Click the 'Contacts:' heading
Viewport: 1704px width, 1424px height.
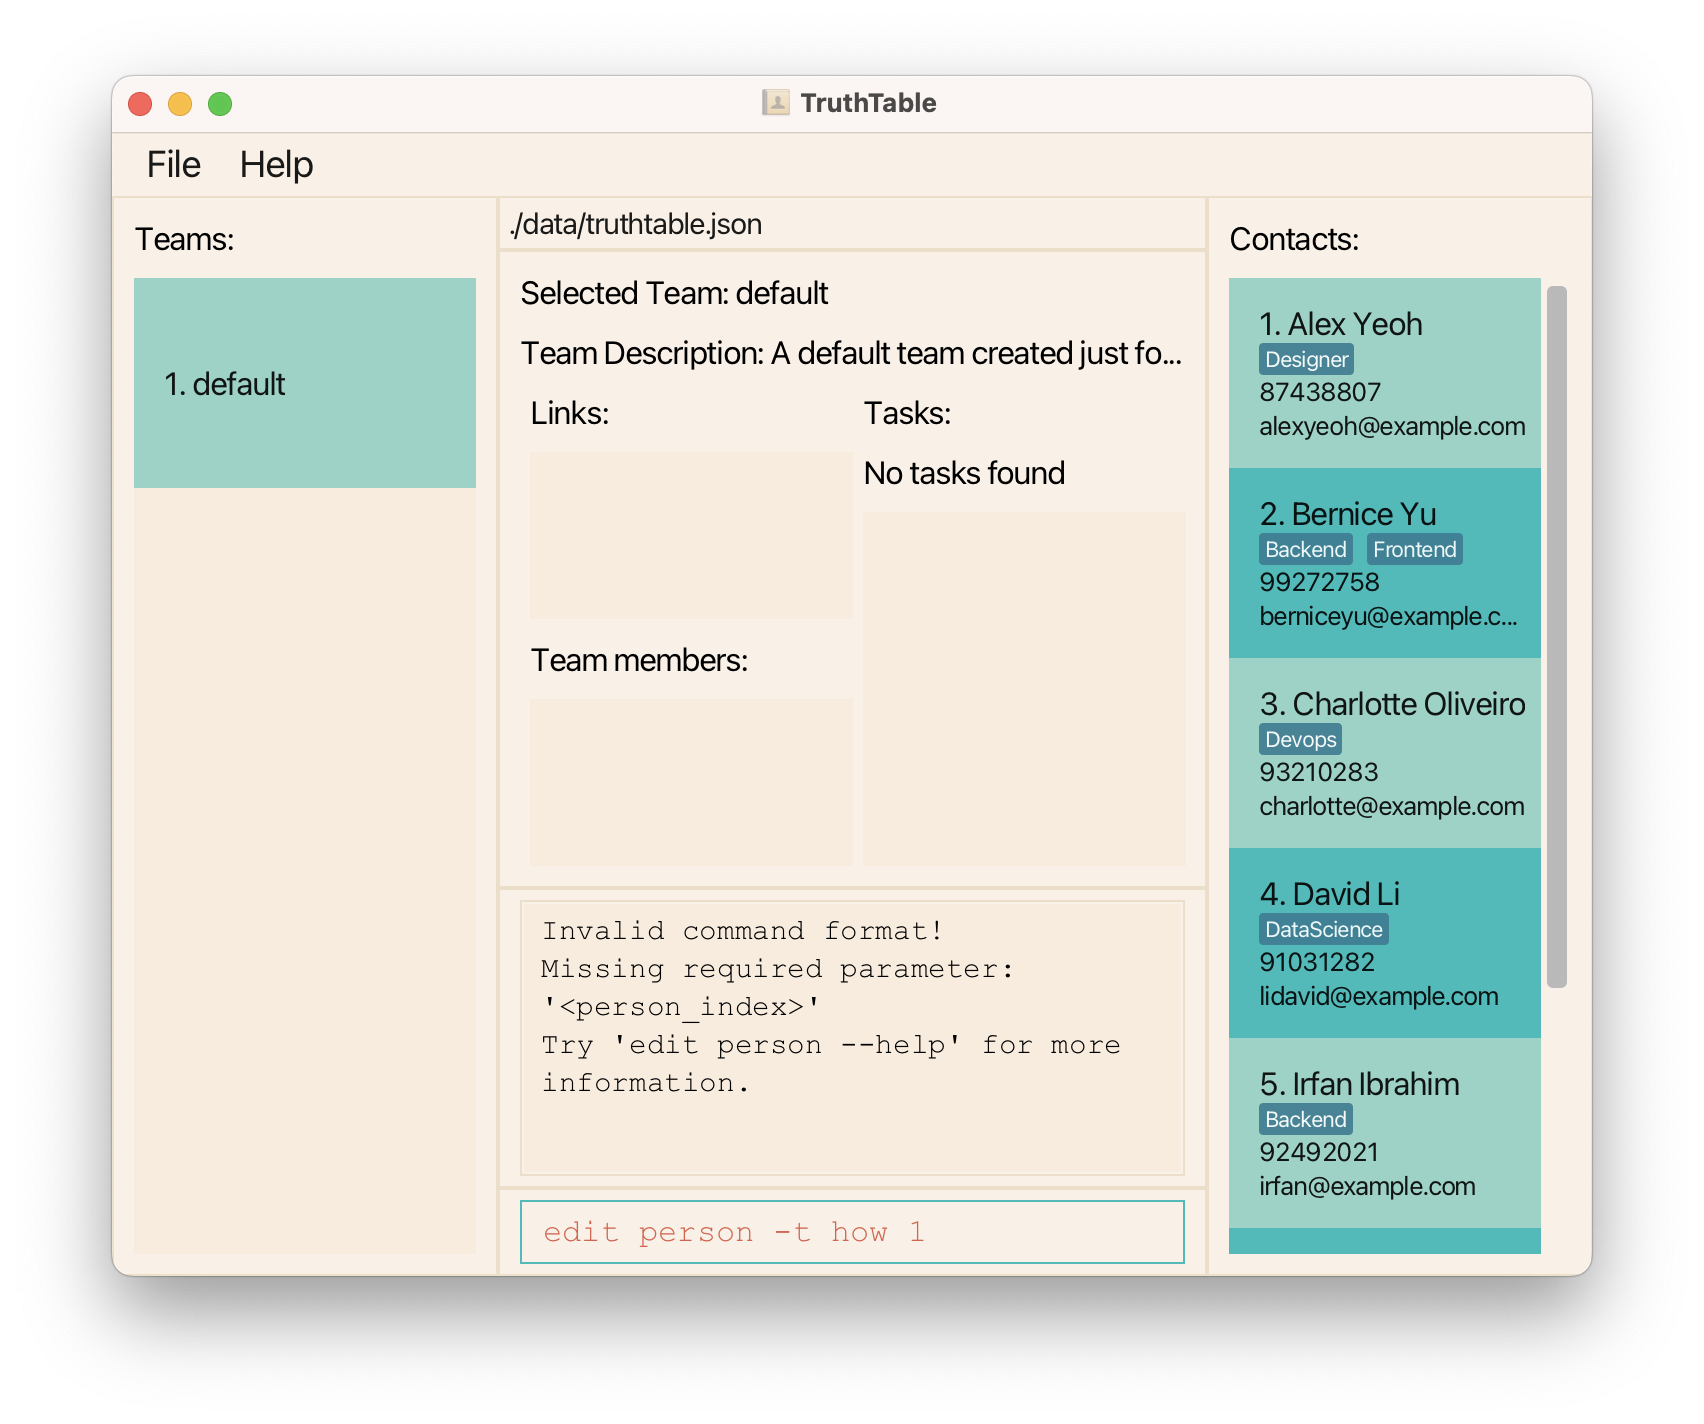click(x=1294, y=240)
